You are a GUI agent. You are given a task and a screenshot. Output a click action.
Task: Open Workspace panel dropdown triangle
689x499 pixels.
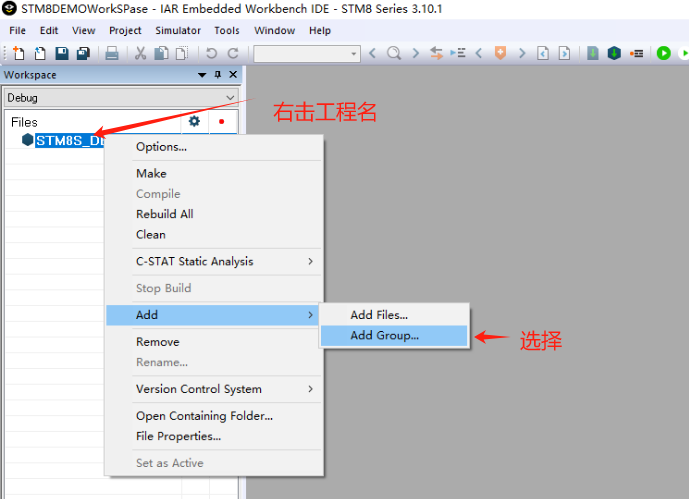pos(202,75)
